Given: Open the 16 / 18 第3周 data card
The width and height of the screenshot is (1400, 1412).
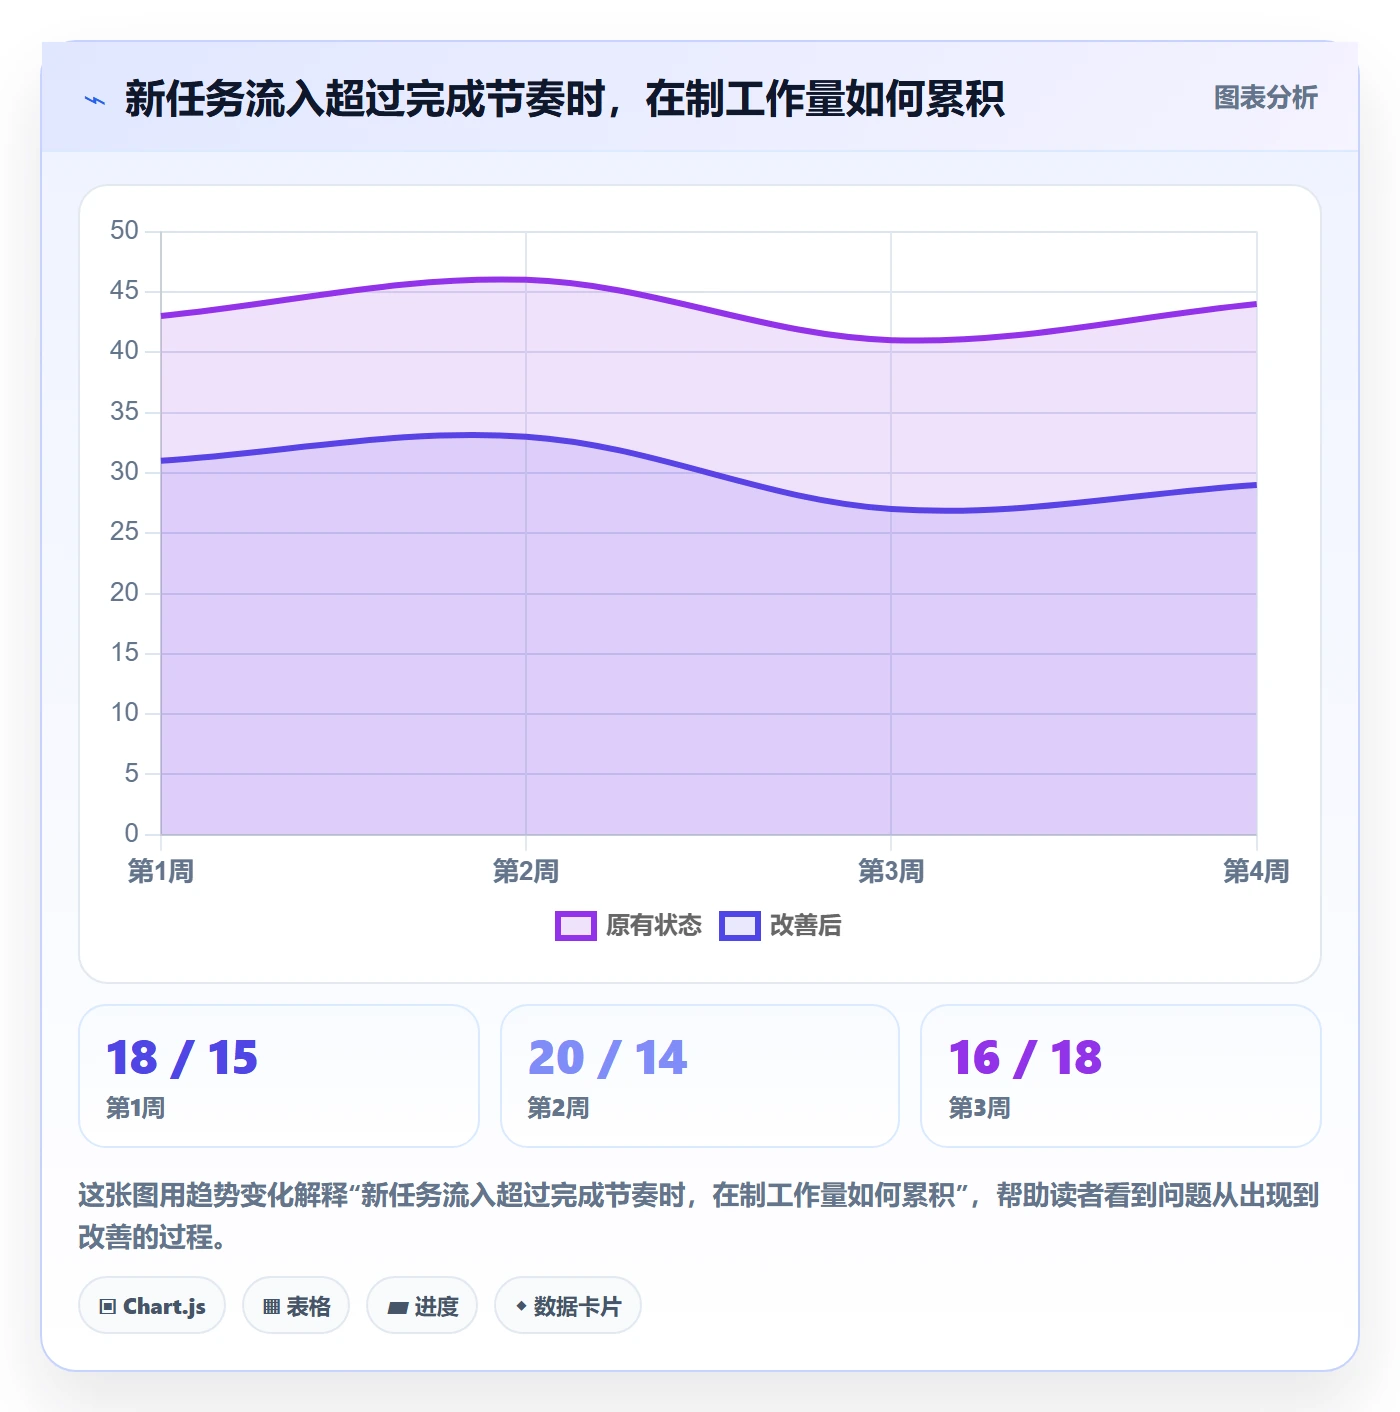Looking at the screenshot, I should click(x=1121, y=1076).
